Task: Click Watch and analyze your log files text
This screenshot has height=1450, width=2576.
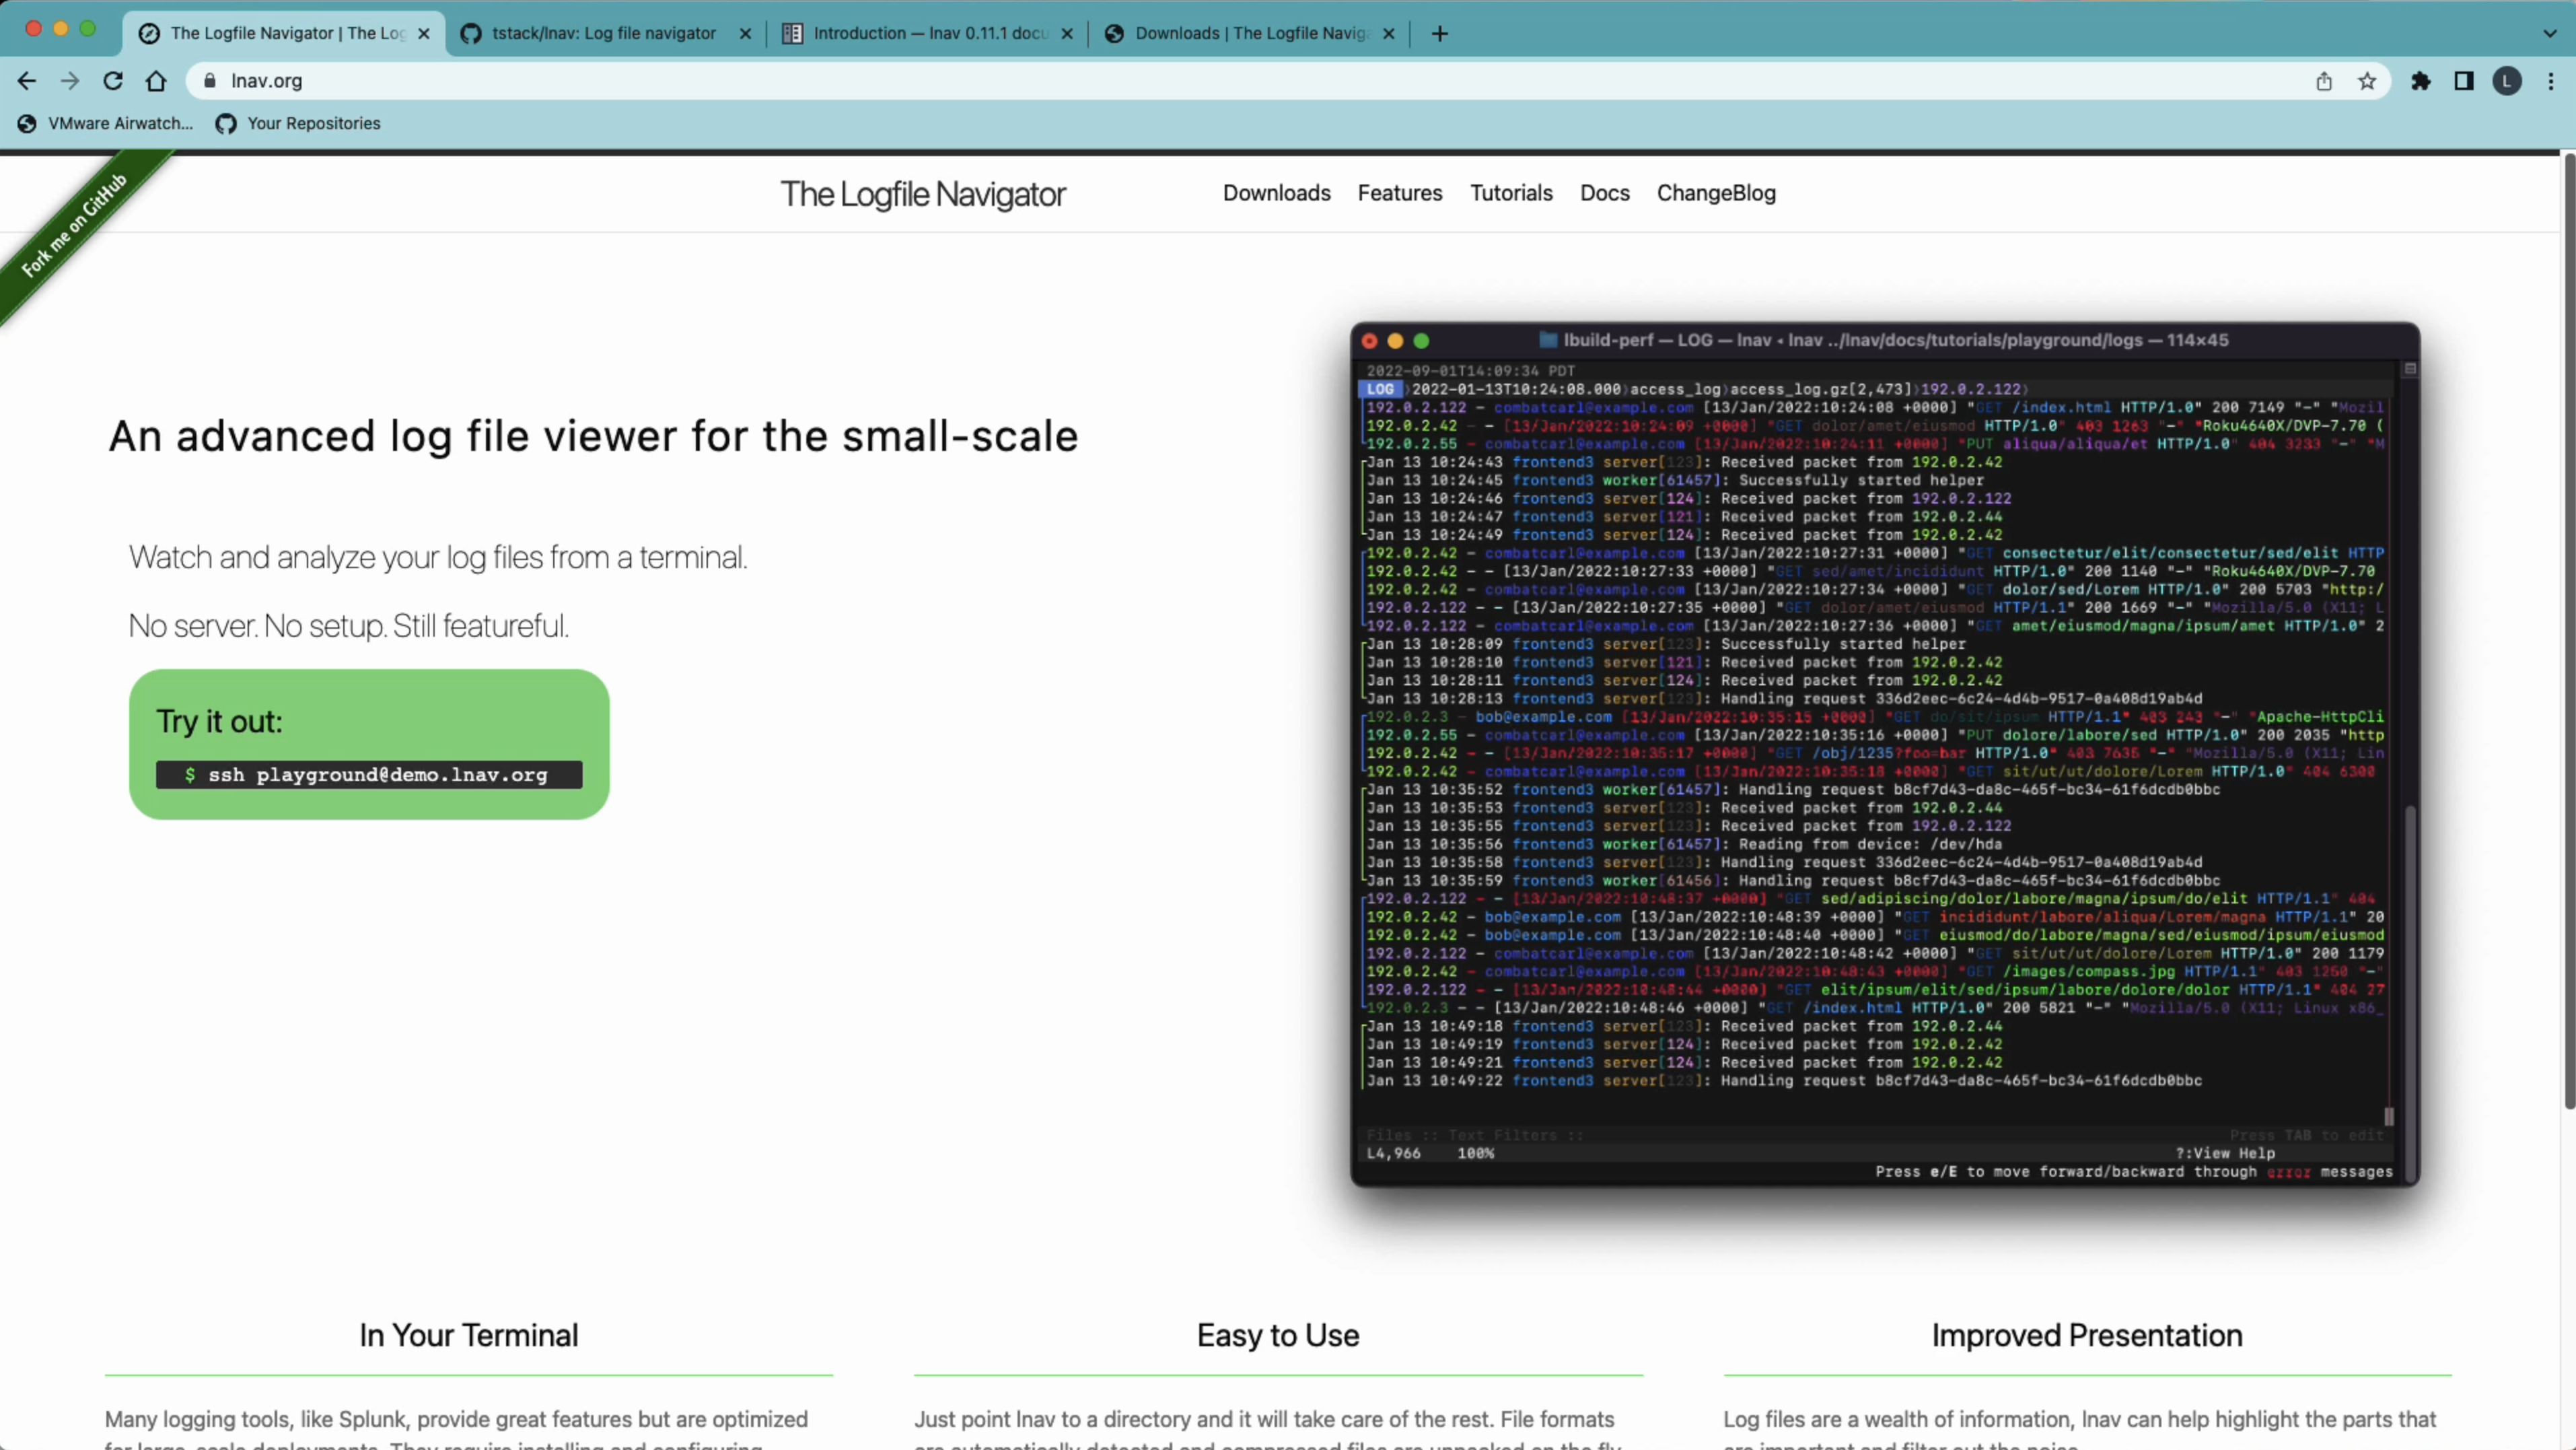Action: click(438, 557)
